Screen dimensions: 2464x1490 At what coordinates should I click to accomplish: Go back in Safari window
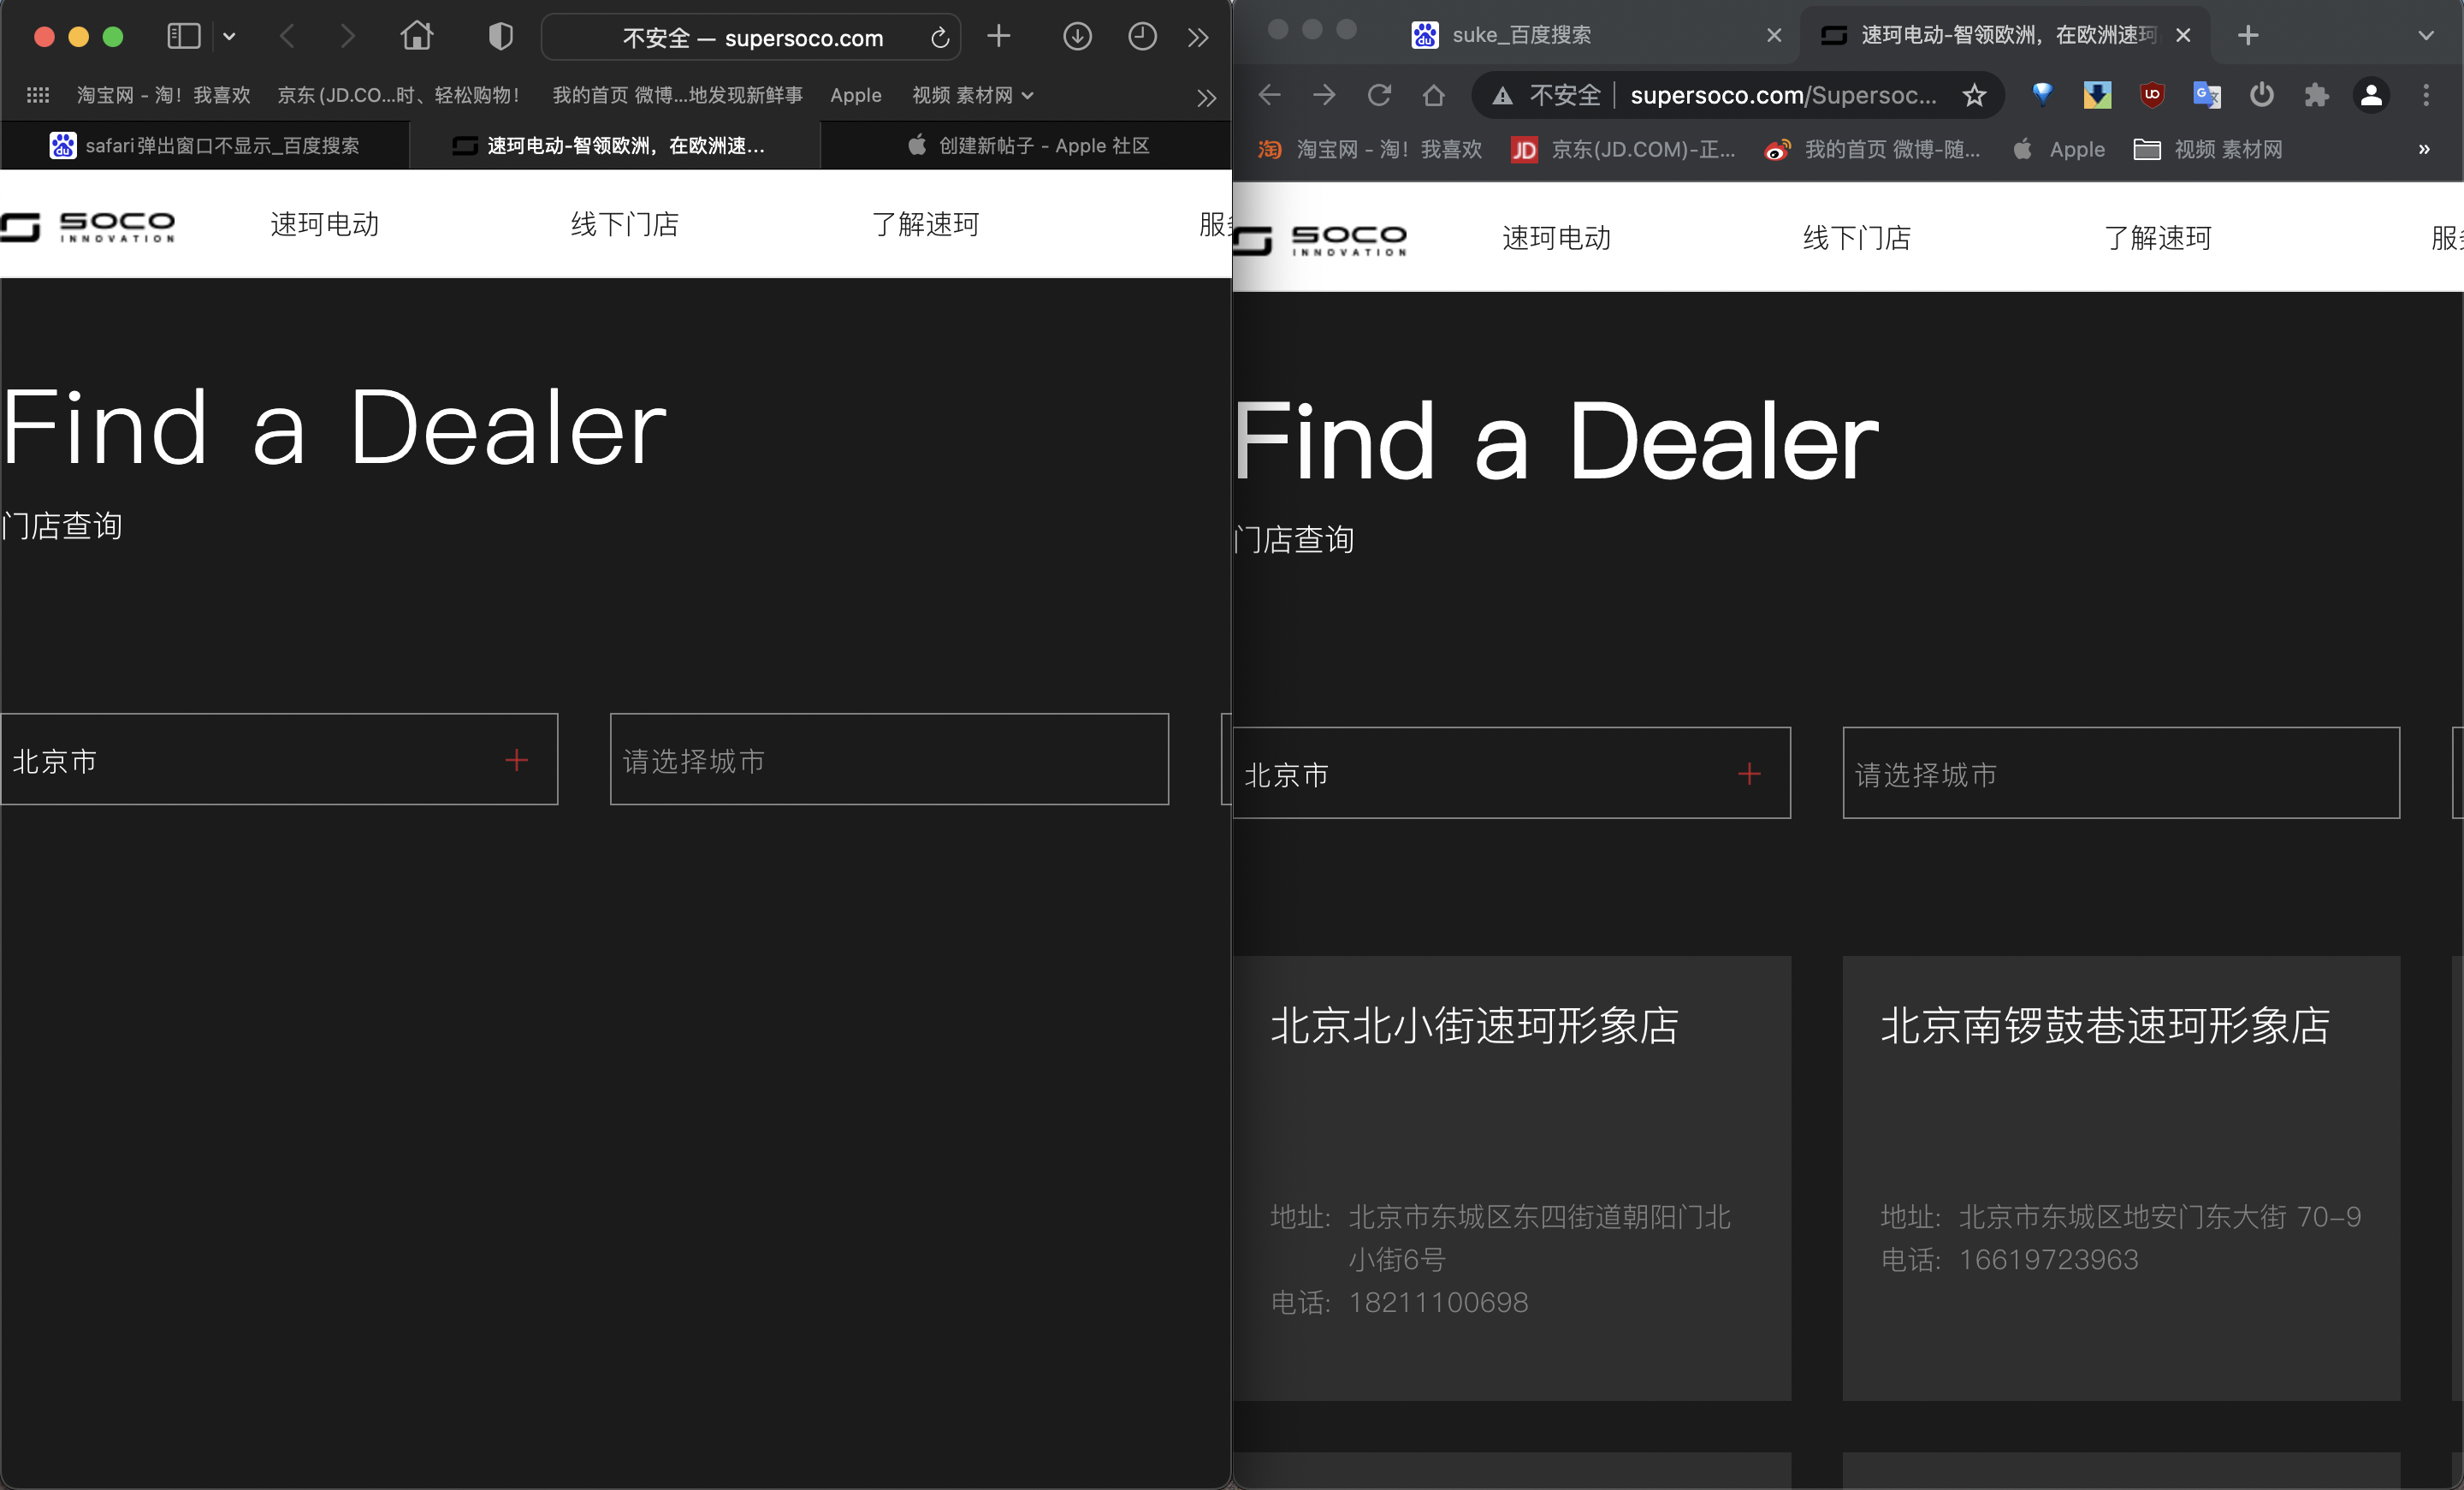pos(287,37)
